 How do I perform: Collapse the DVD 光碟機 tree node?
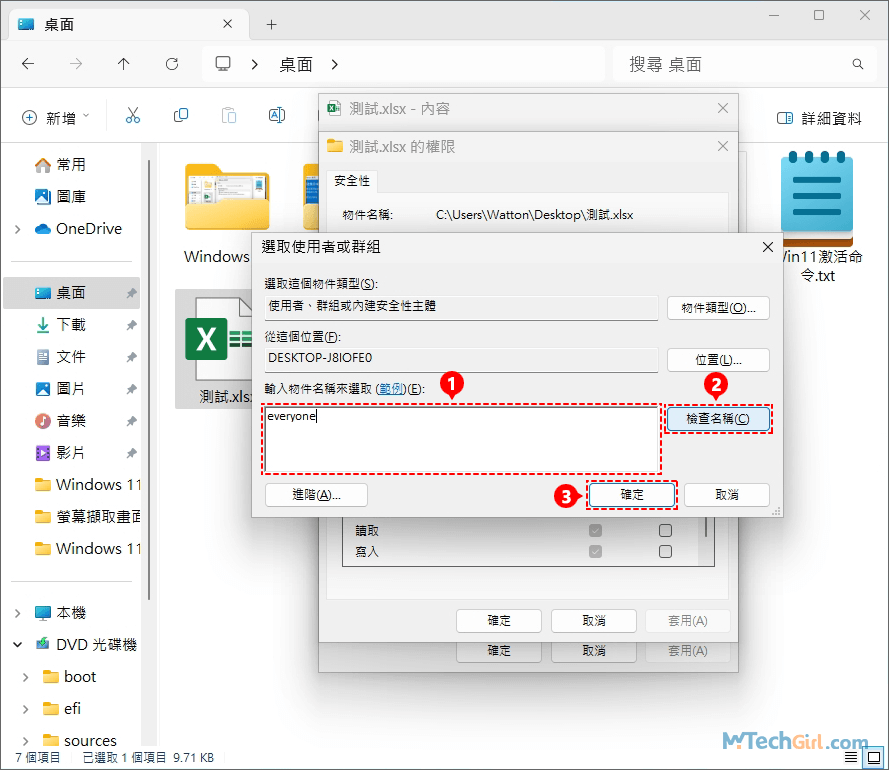18,645
